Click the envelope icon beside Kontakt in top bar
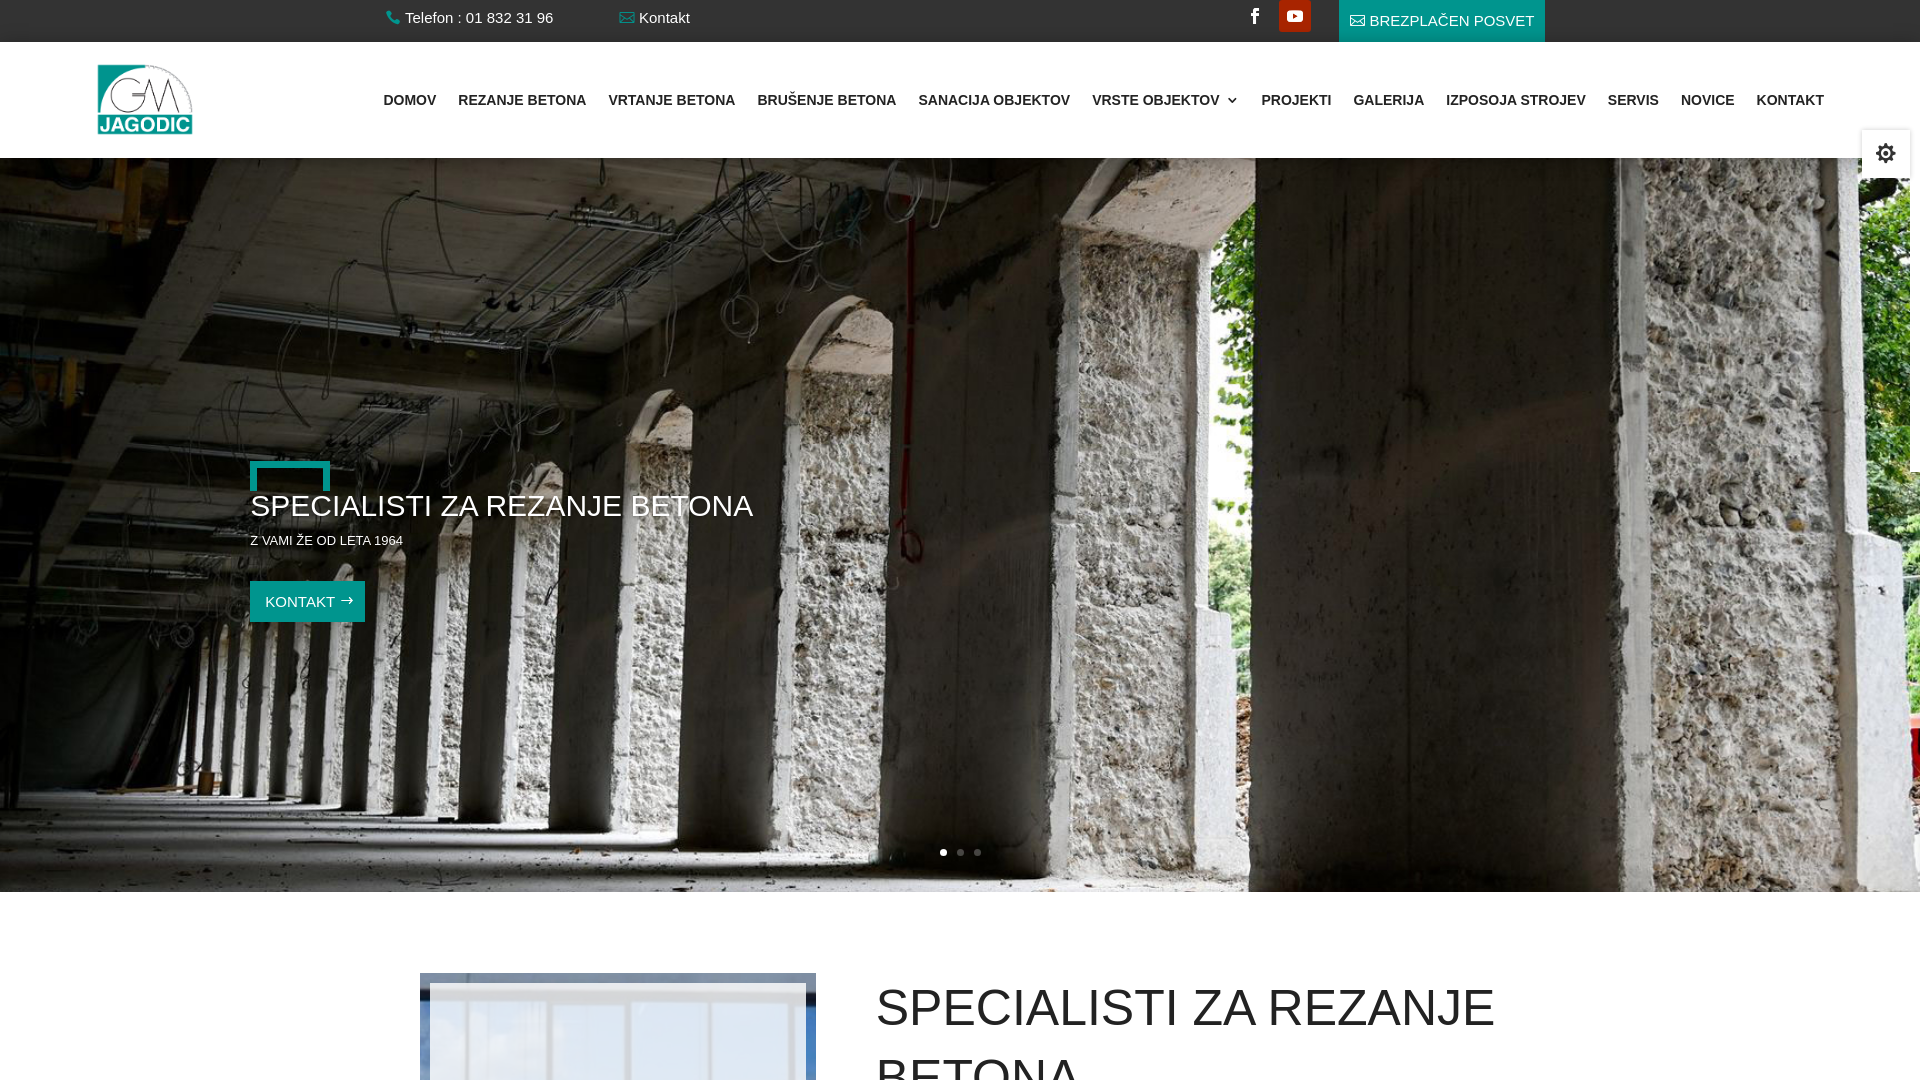 tap(627, 18)
